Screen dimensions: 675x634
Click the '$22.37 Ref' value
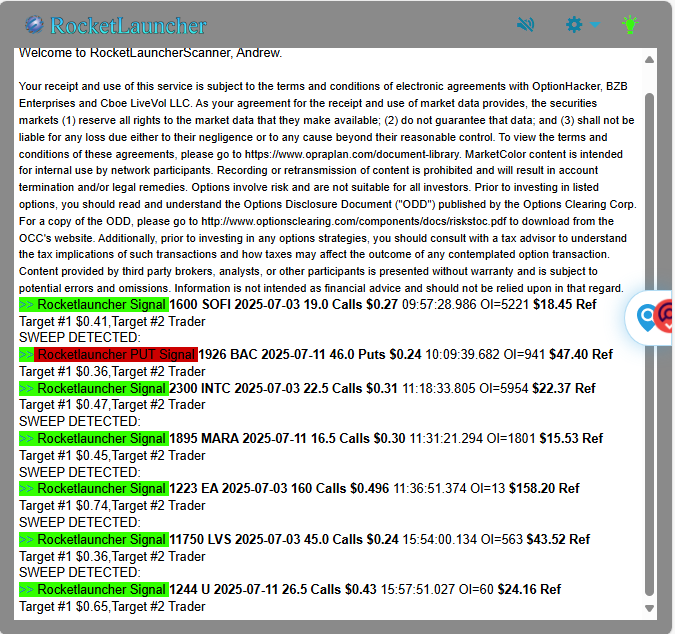pos(564,388)
